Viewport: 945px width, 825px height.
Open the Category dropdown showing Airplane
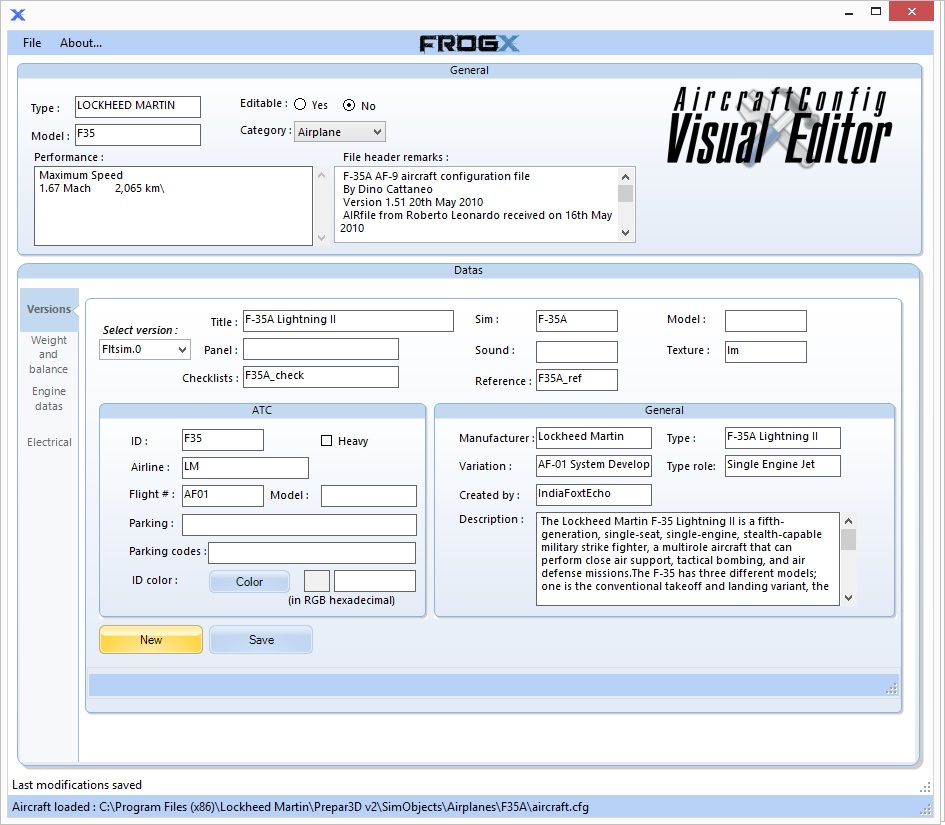click(x=340, y=131)
